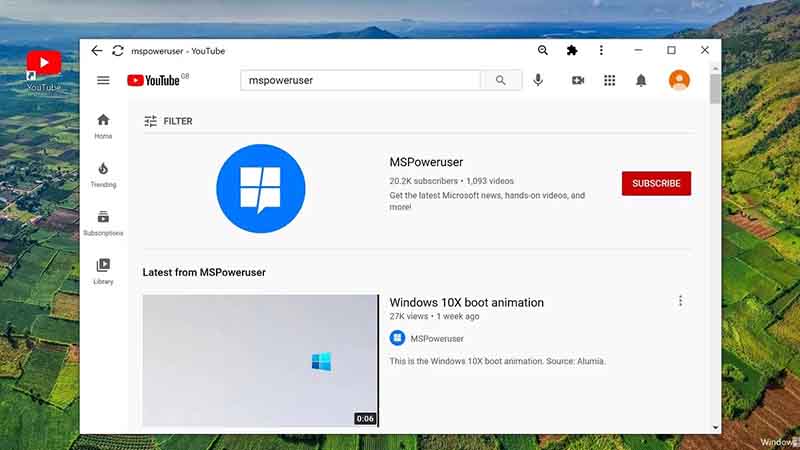Go to Home in the sidebar
The image size is (800, 450).
[x=103, y=126]
